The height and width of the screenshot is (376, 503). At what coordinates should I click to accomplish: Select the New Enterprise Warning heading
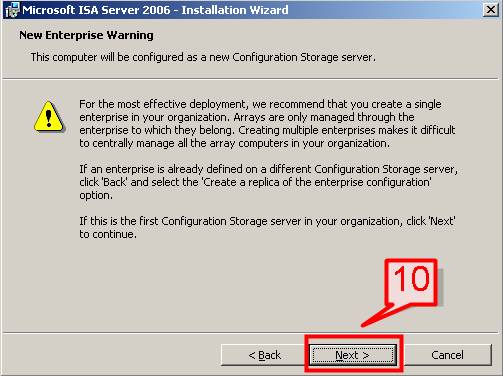[86, 35]
